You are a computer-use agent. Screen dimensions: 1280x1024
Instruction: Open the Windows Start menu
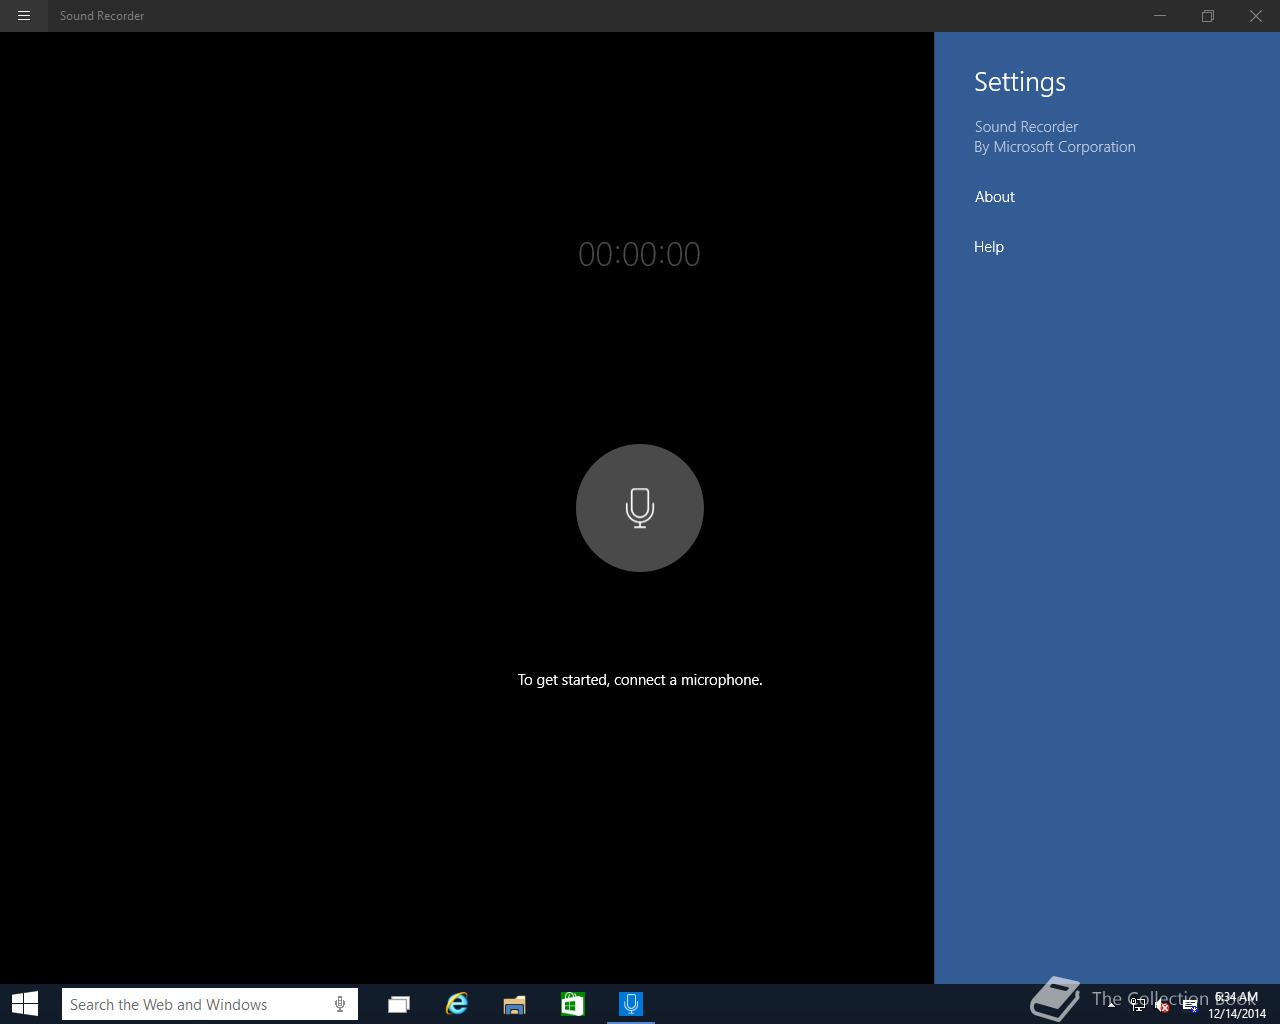(x=25, y=1004)
